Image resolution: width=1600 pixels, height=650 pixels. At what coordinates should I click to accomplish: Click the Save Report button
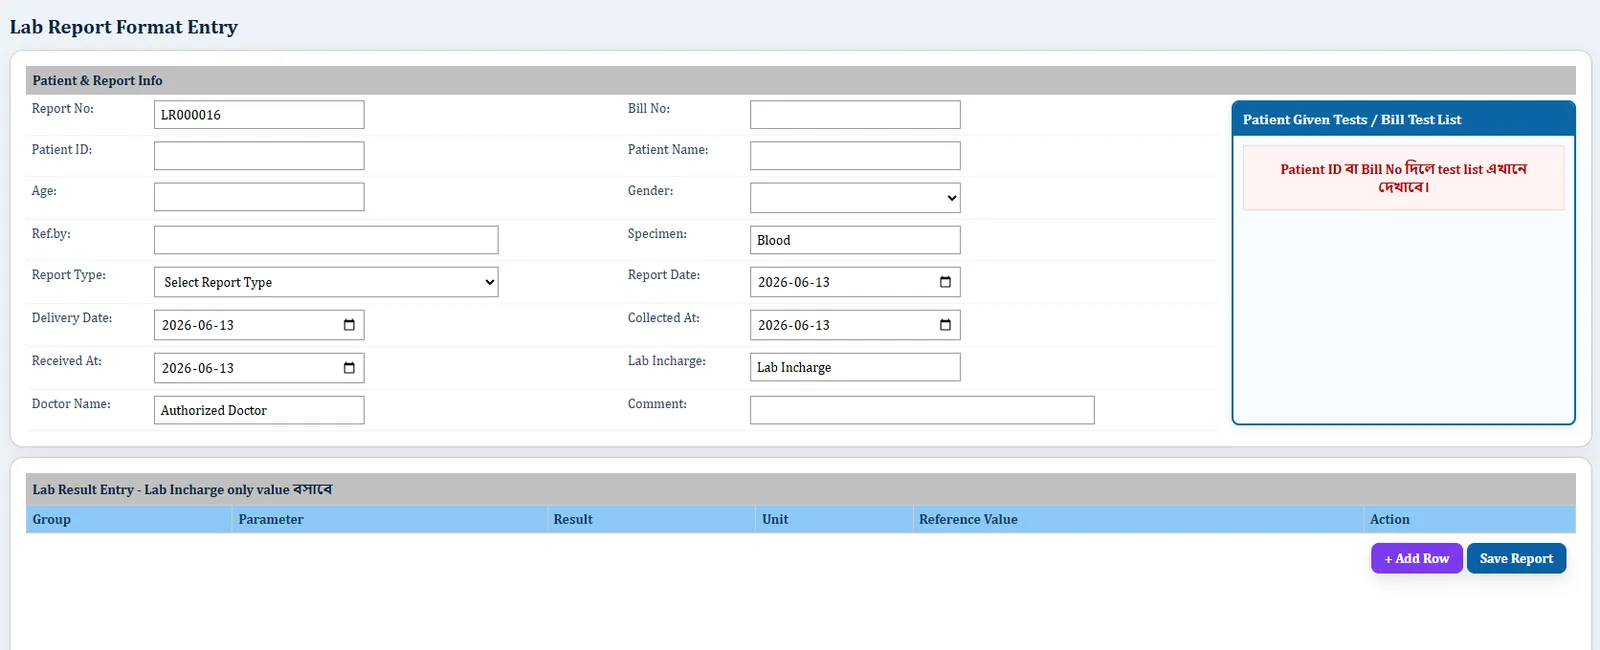[1516, 558]
